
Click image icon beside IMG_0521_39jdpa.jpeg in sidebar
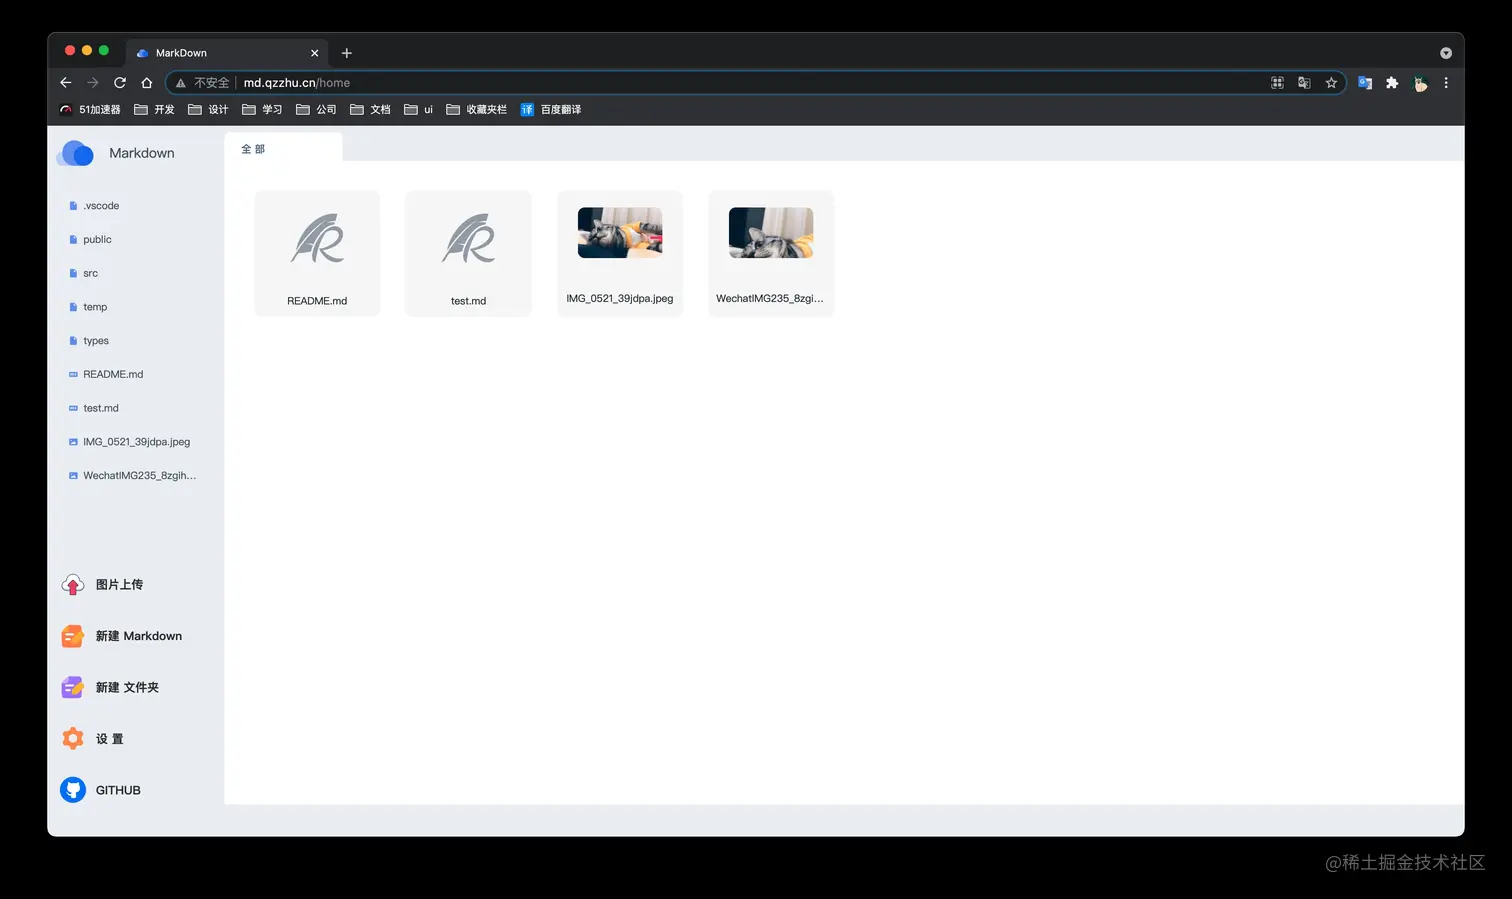click(x=73, y=442)
